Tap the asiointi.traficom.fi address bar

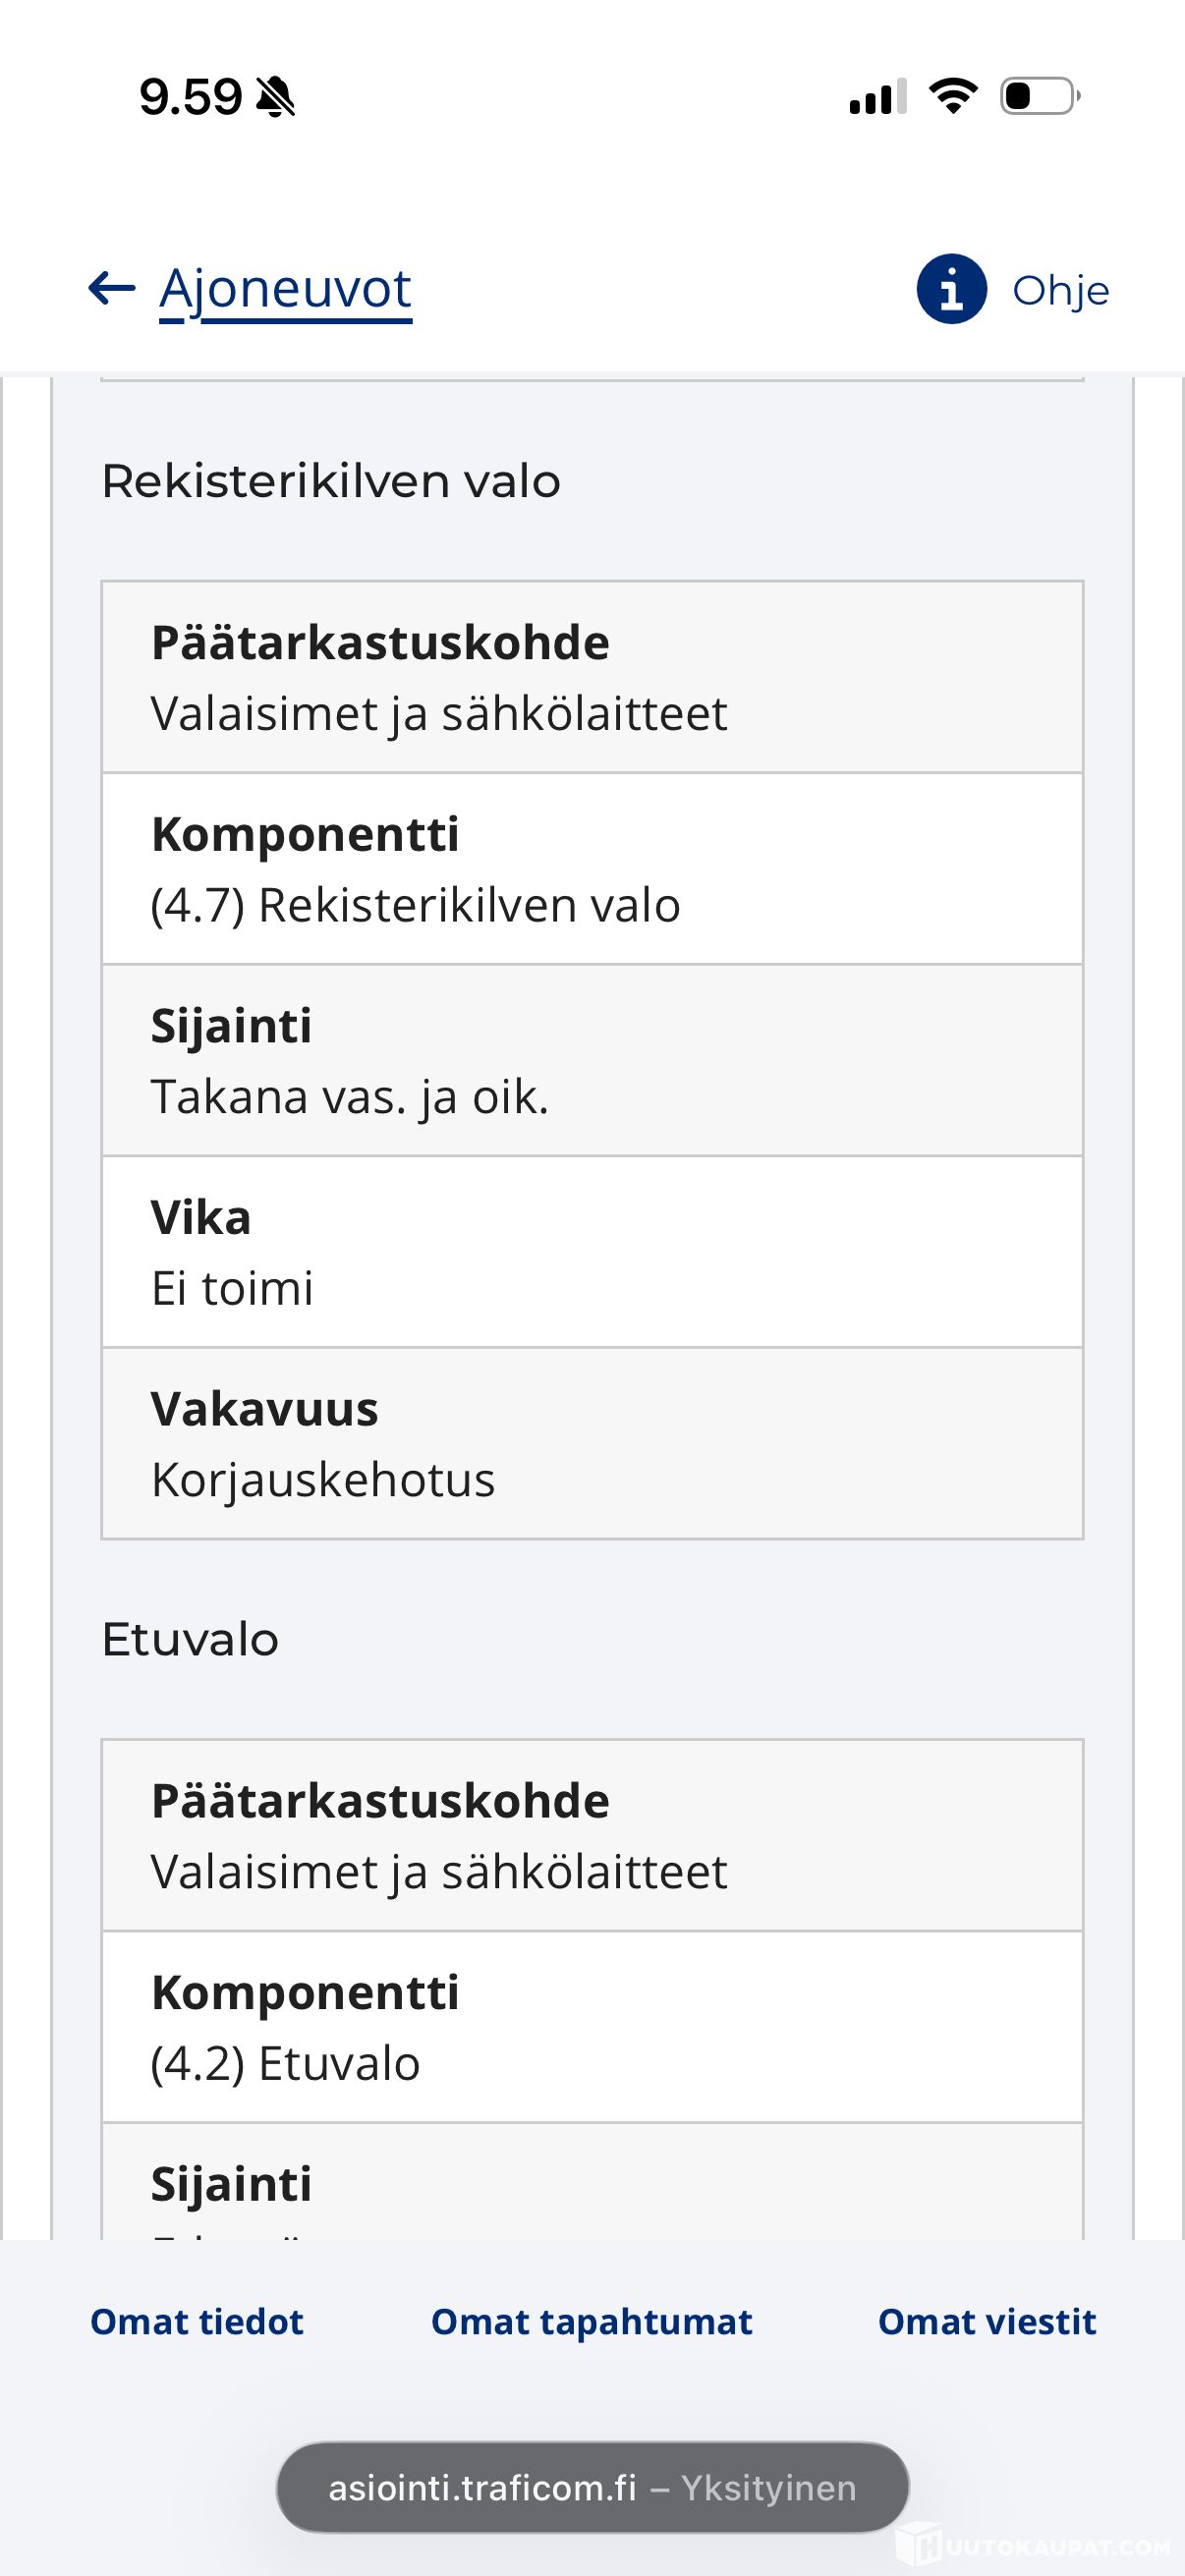[x=592, y=2487]
